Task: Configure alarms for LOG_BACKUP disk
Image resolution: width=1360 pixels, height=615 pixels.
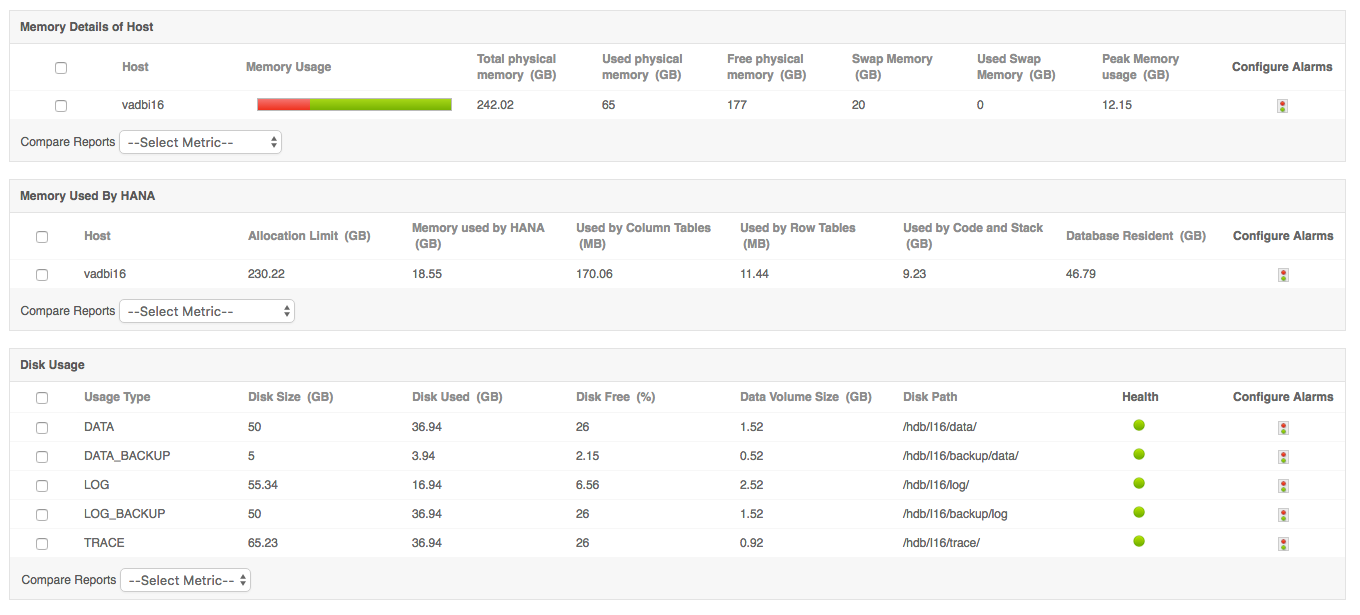Action: pos(1283,515)
